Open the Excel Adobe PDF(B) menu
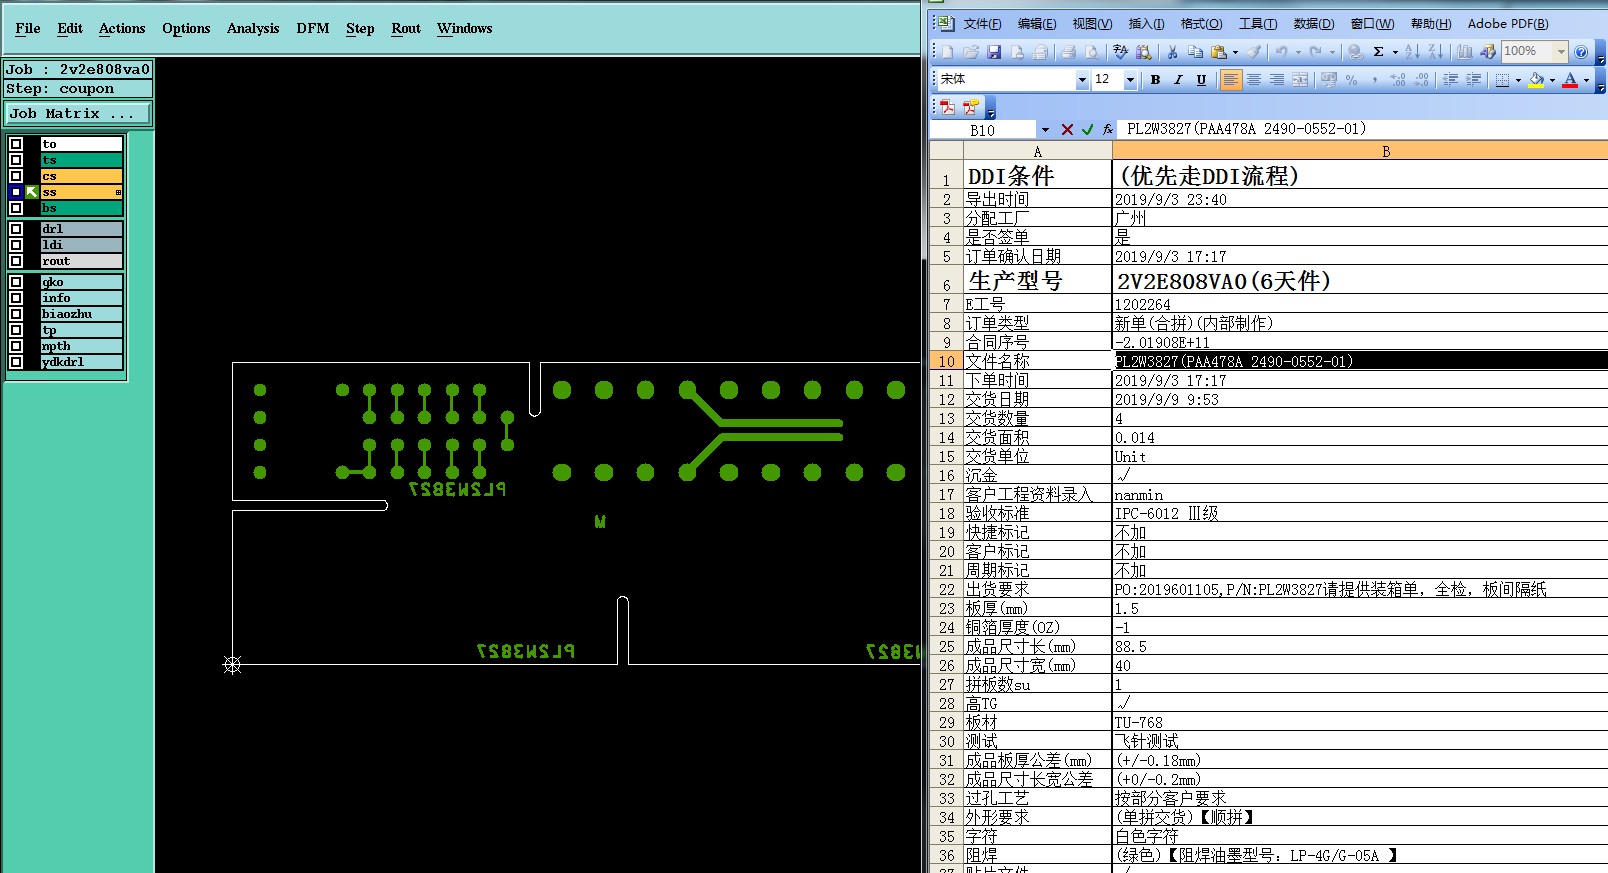The image size is (1608, 873). click(x=1508, y=24)
